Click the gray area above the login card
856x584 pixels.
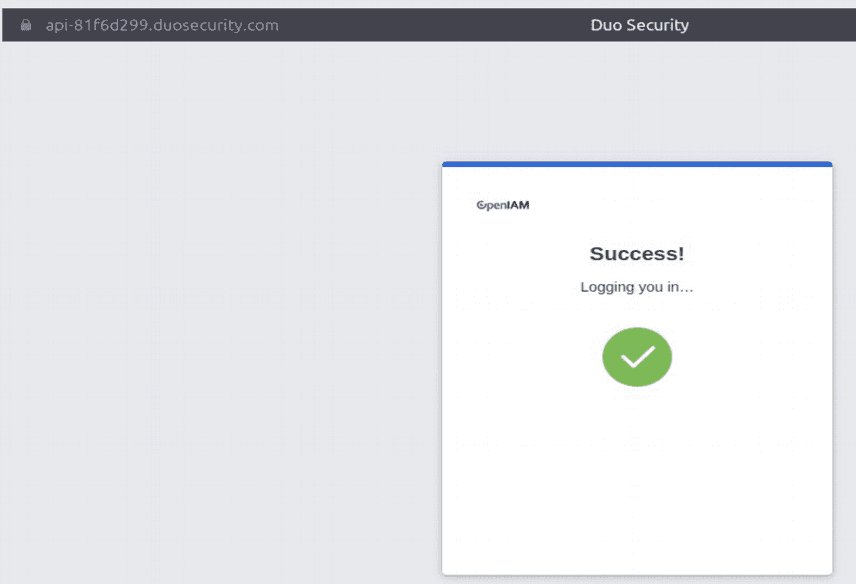coord(637,100)
